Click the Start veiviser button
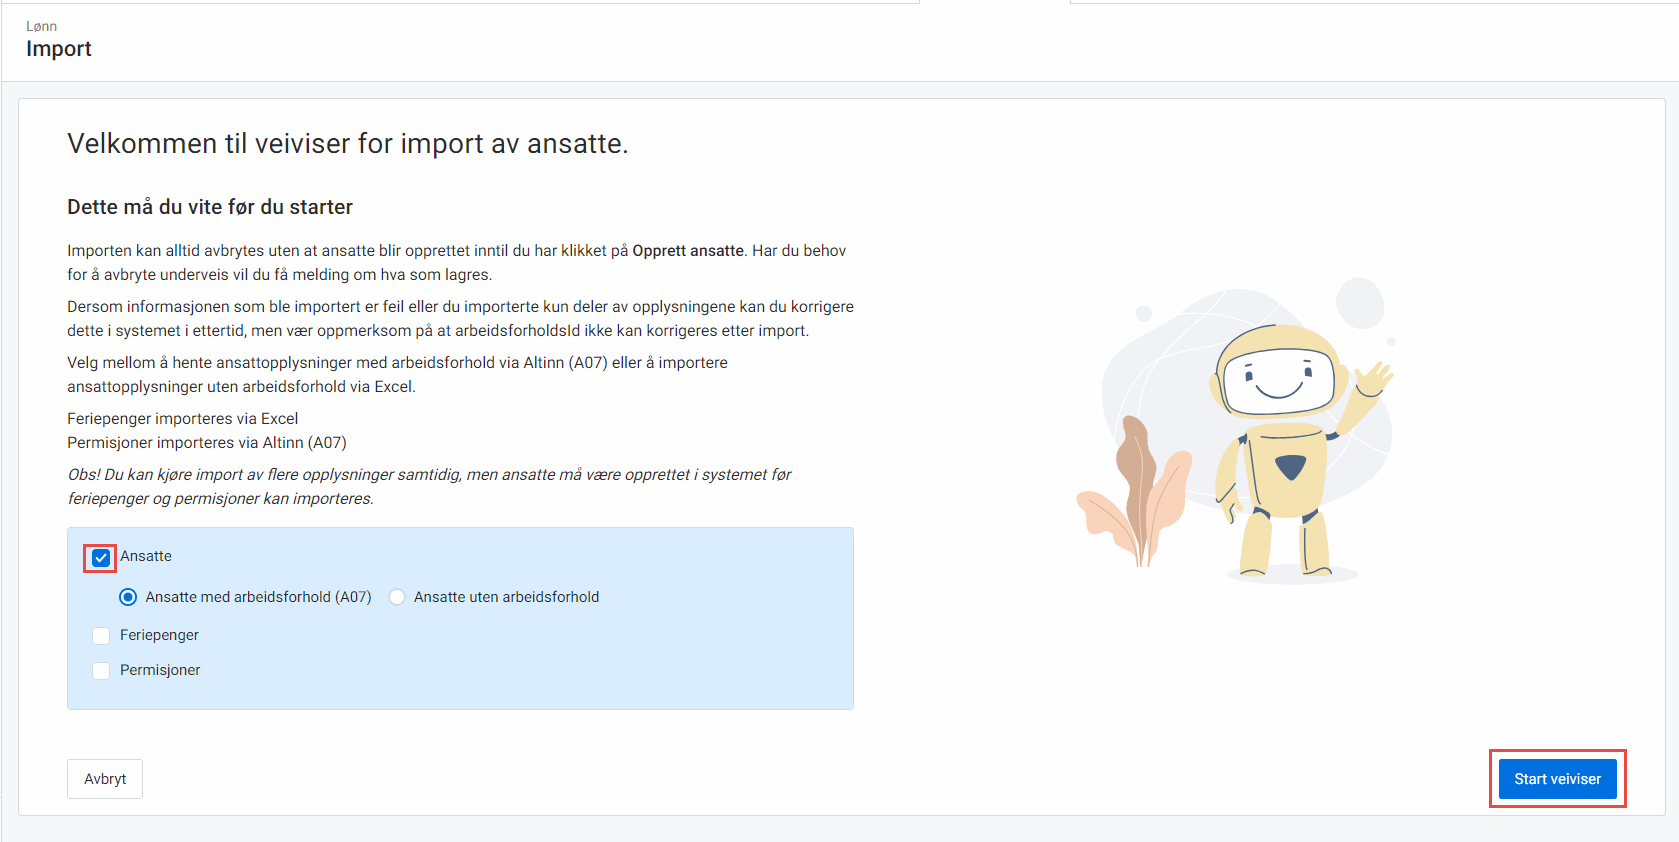The width and height of the screenshot is (1679, 842). 1556,779
